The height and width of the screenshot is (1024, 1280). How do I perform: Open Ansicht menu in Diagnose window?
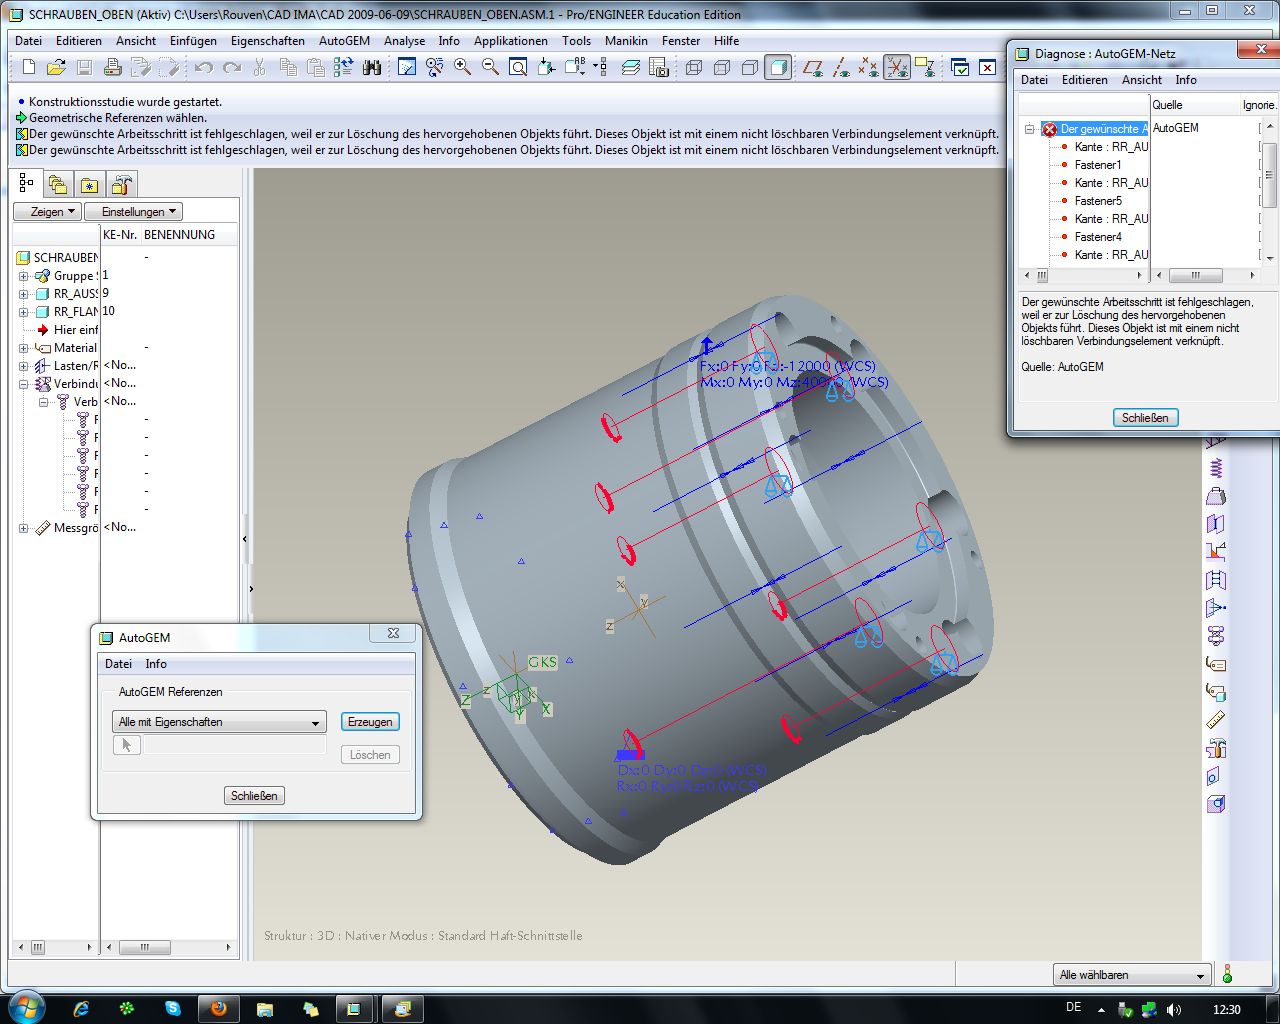[1142, 80]
